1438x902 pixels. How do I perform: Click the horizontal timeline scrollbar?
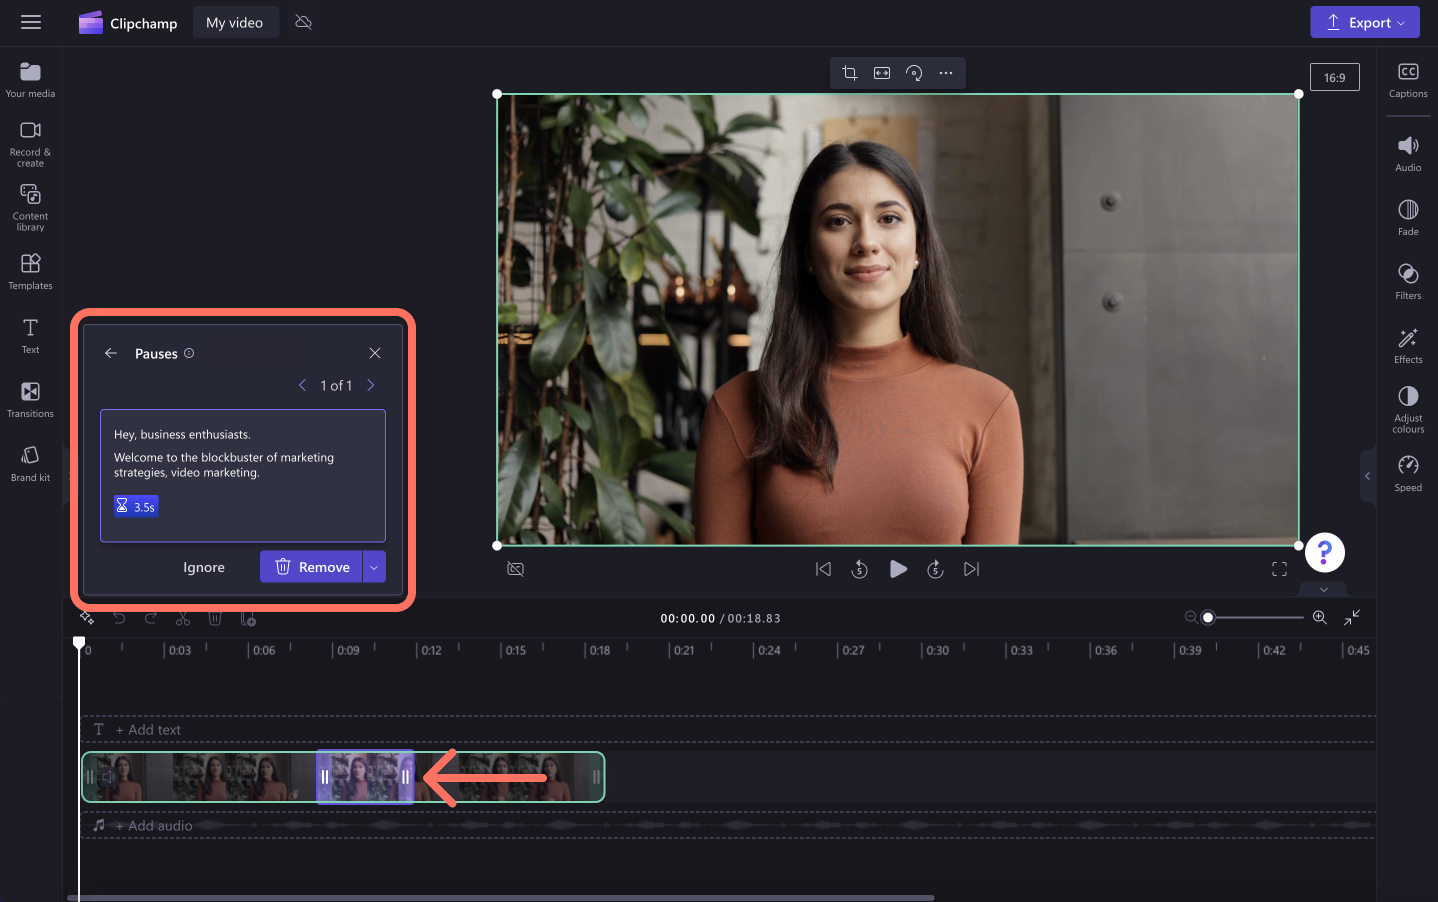pyautogui.click(x=500, y=898)
